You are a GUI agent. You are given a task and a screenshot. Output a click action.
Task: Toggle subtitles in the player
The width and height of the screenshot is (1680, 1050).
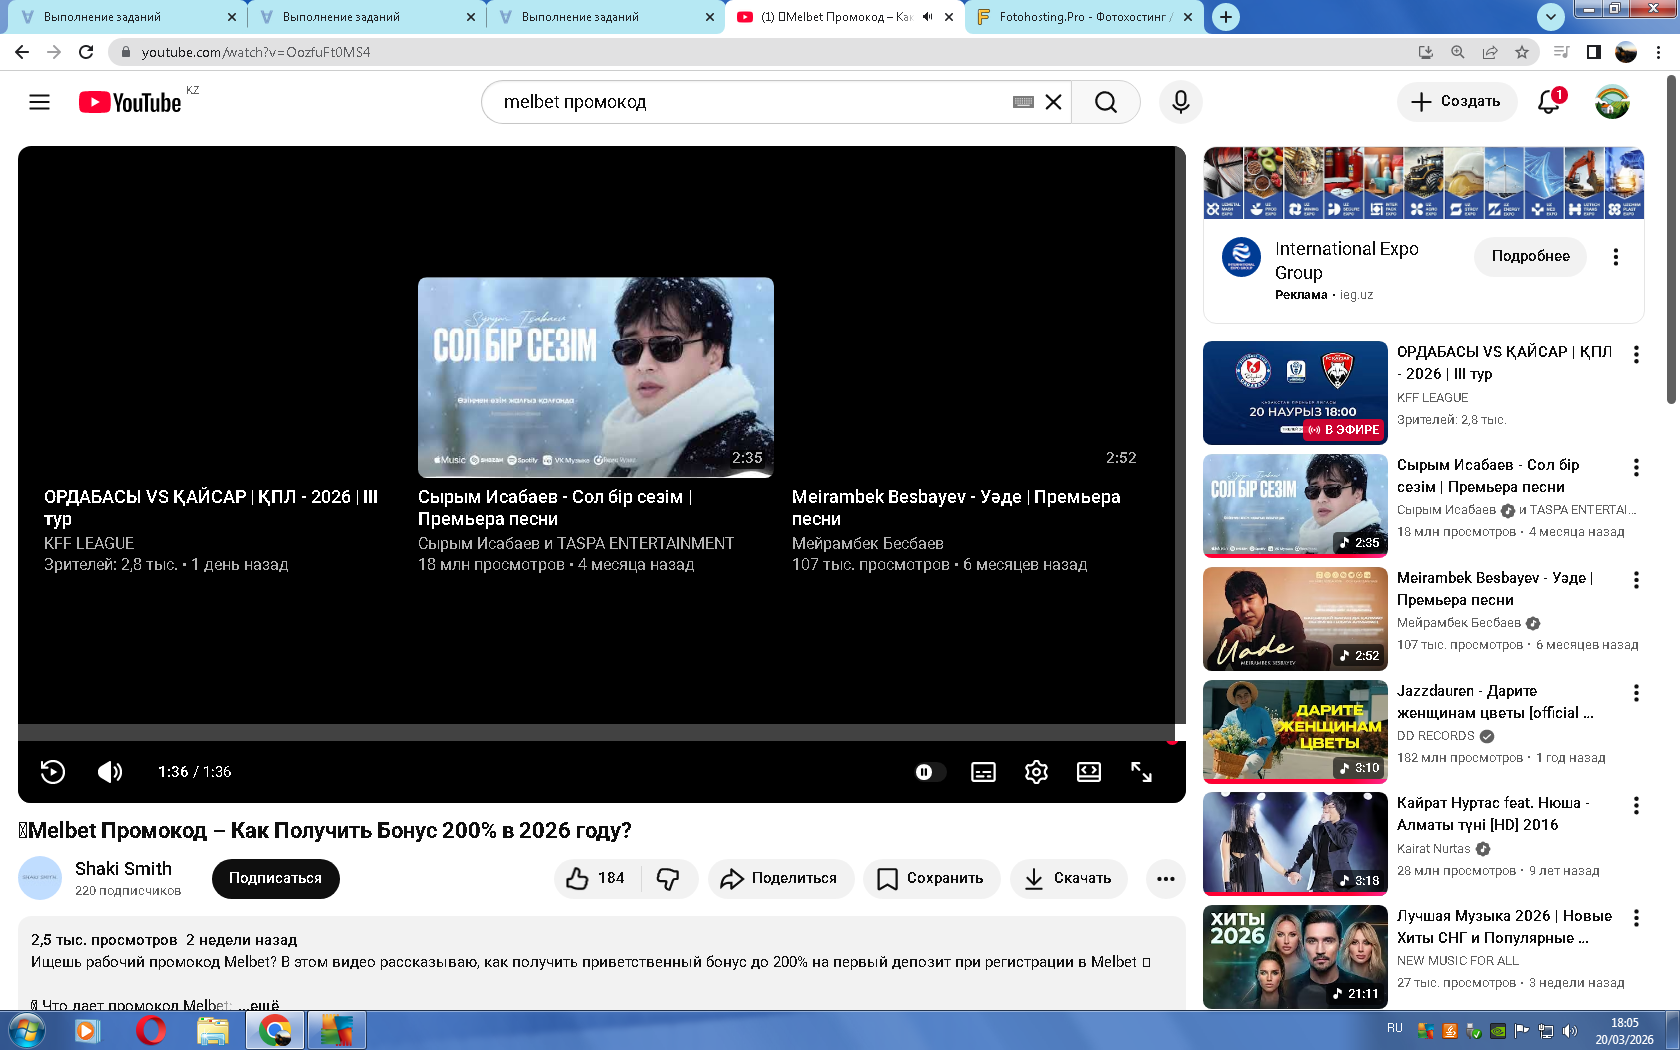[x=983, y=772]
